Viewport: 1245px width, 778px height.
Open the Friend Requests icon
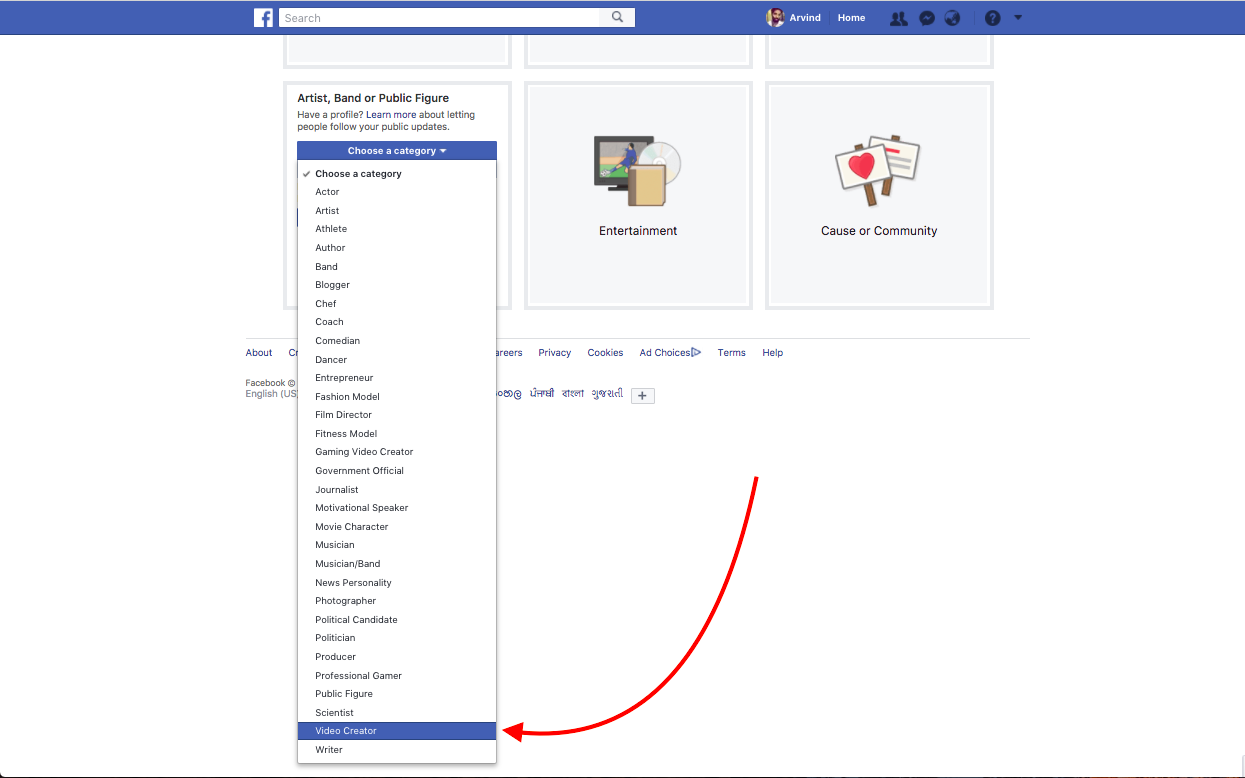pyautogui.click(x=899, y=18)
